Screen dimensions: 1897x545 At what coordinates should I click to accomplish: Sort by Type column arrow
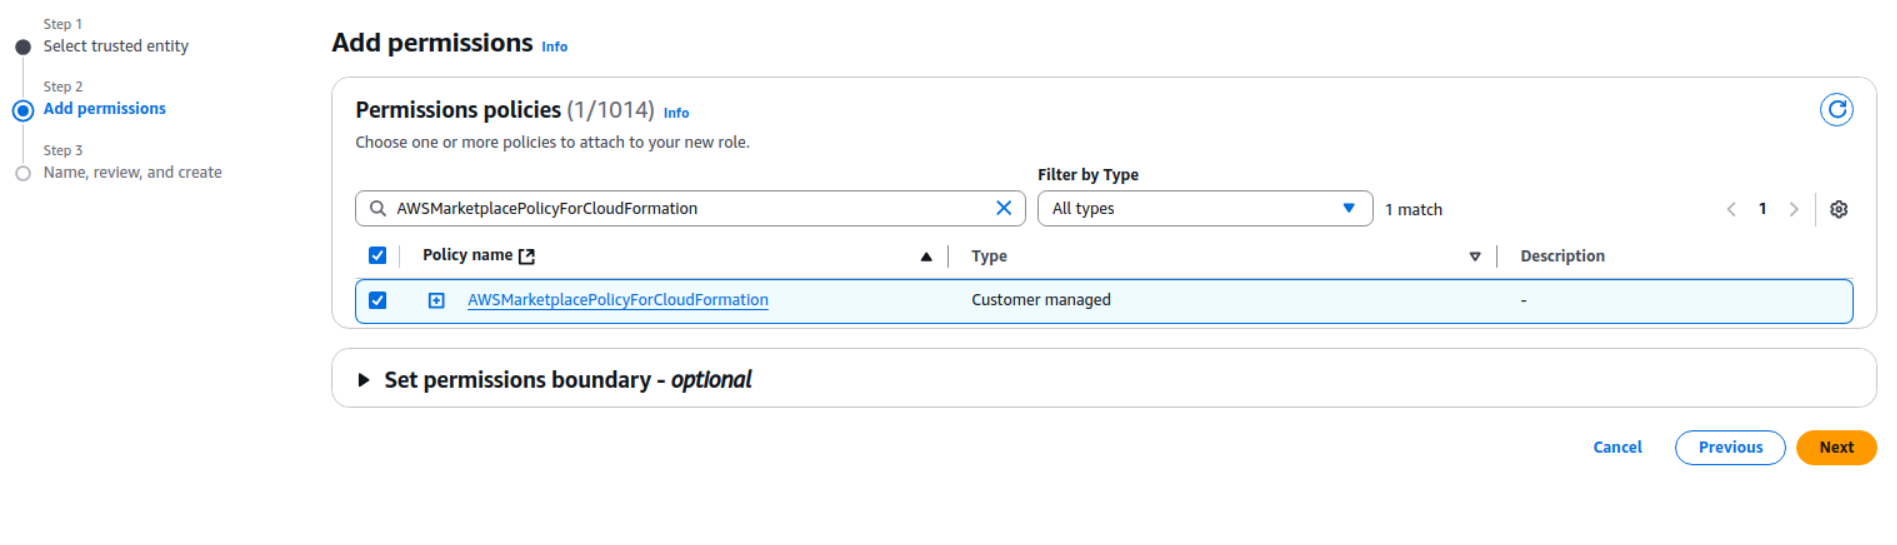point(1474,257)
